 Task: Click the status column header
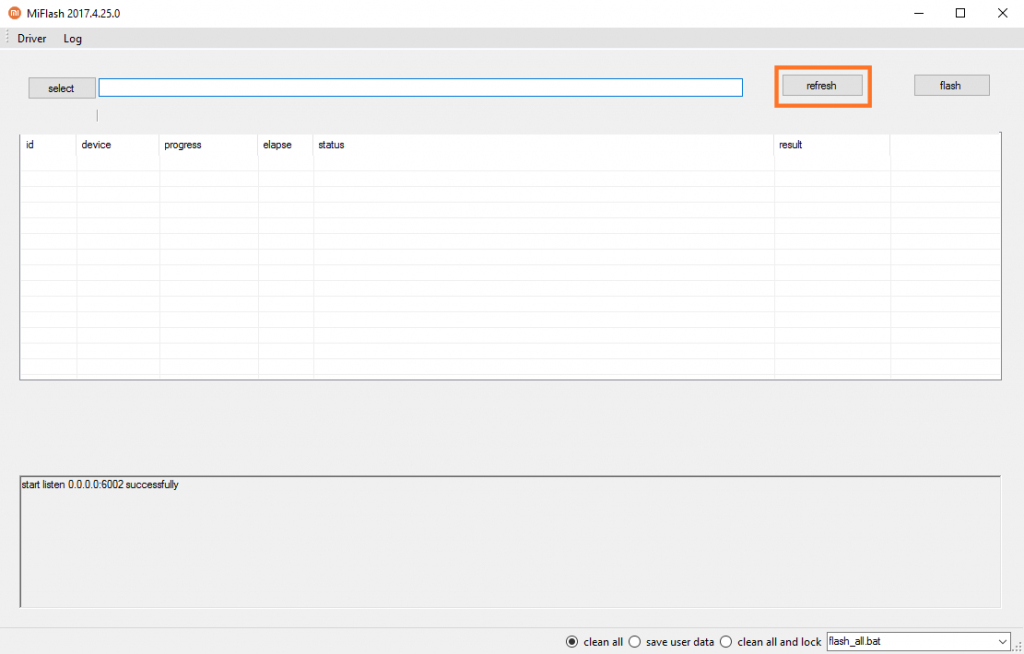[x=544, y=145]
